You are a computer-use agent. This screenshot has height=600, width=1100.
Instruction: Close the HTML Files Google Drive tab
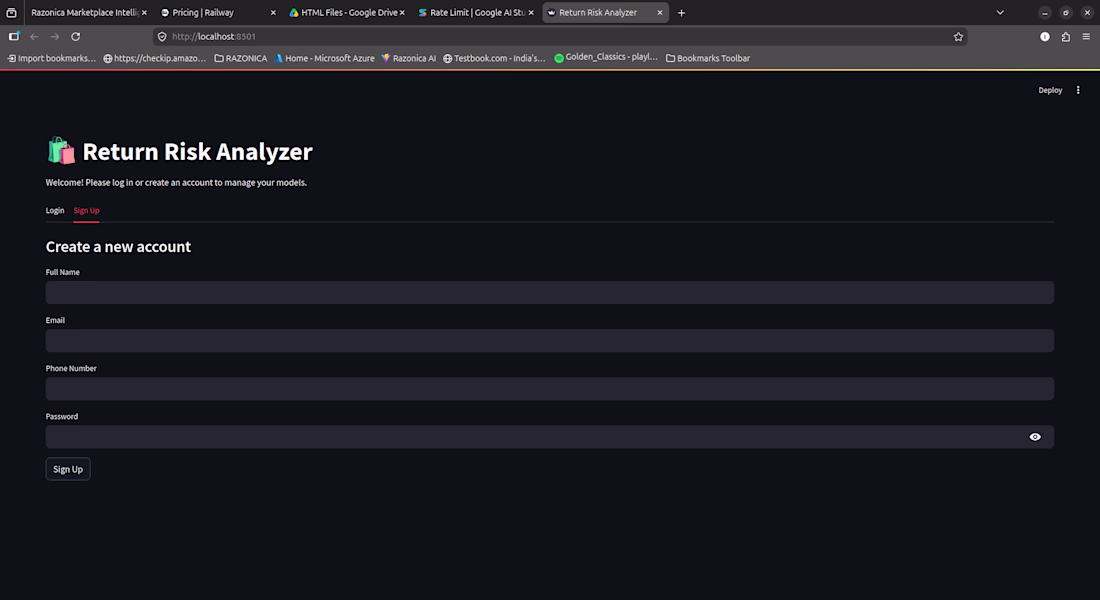(402, 13)
